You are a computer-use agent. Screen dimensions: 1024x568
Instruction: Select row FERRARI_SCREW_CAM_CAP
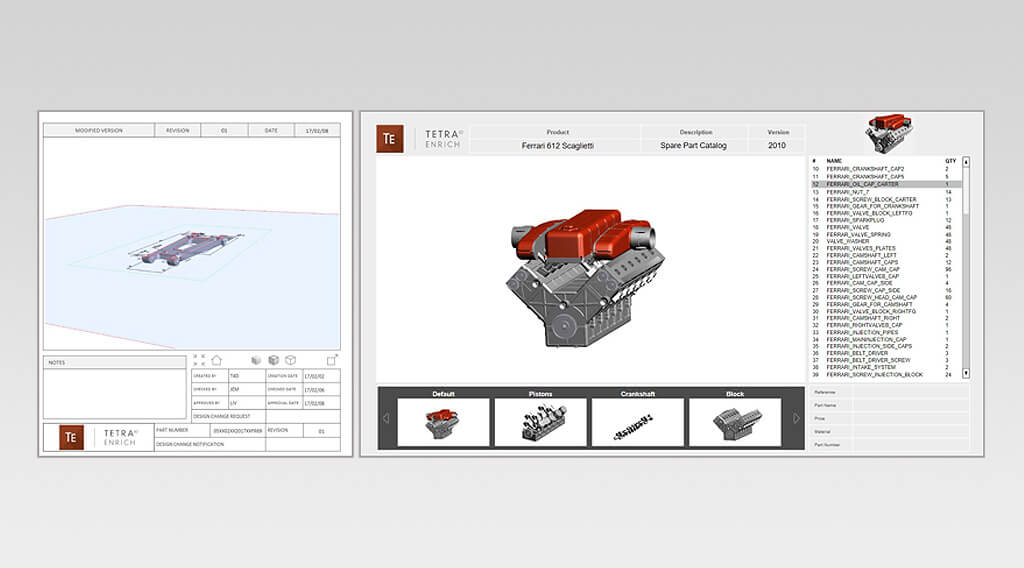click(x=886, y=270)
